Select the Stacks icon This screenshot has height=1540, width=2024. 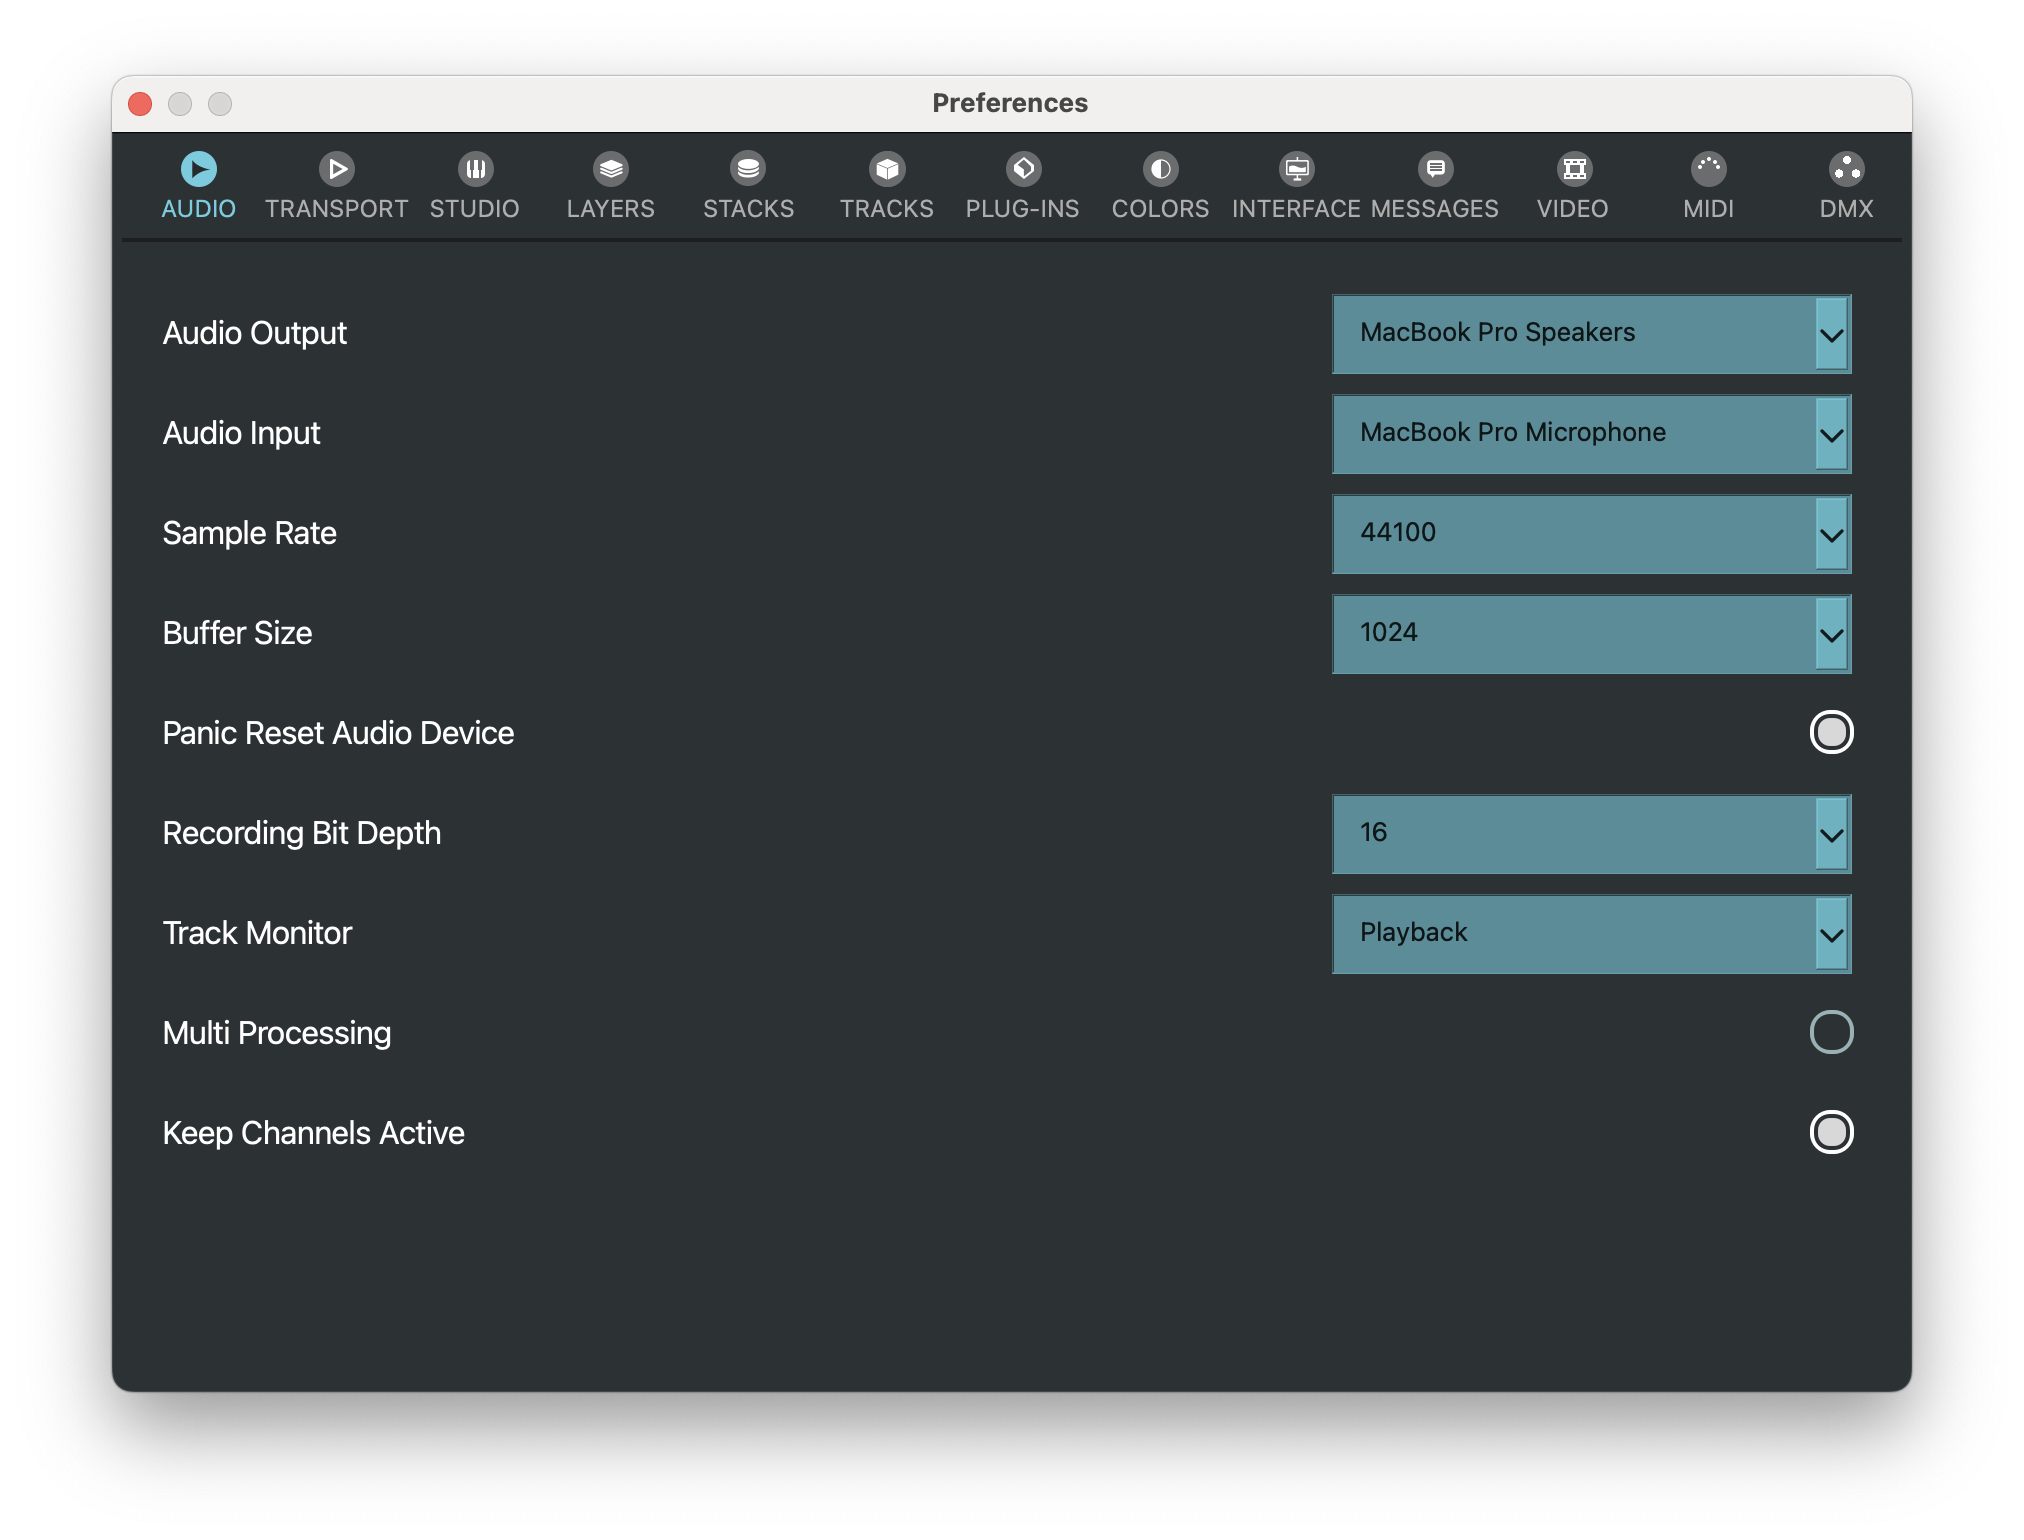748,169
